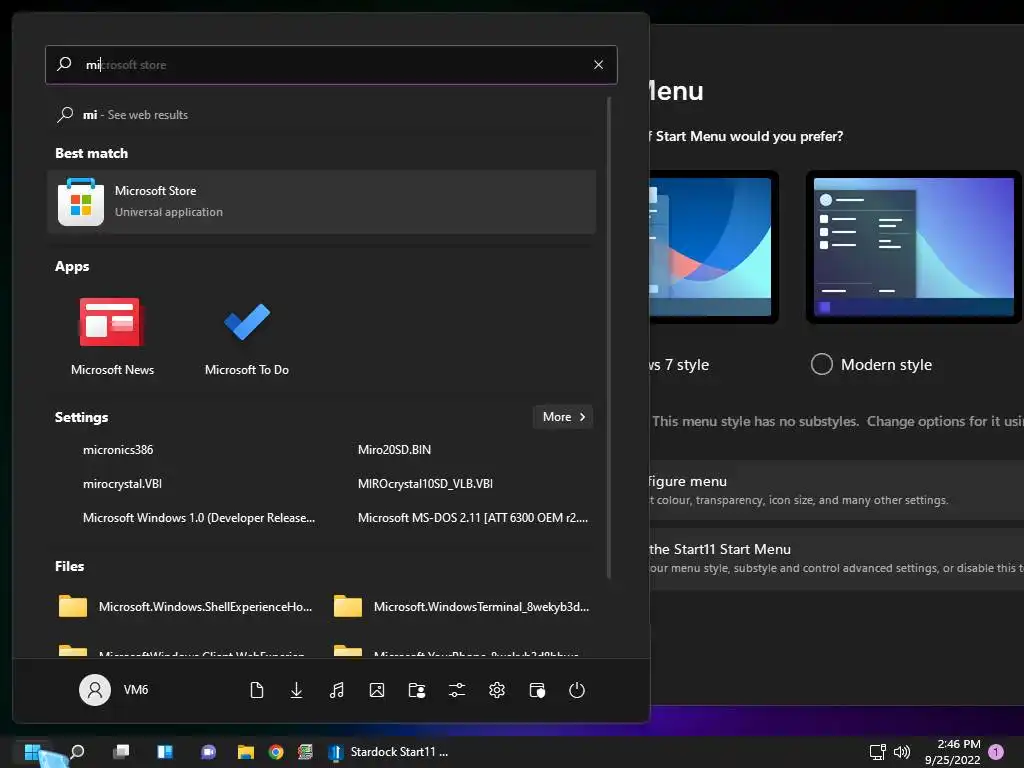Open Control Panel sliders icon
The height and width of the screenshot is (768, 1024).
pos(457,690)
